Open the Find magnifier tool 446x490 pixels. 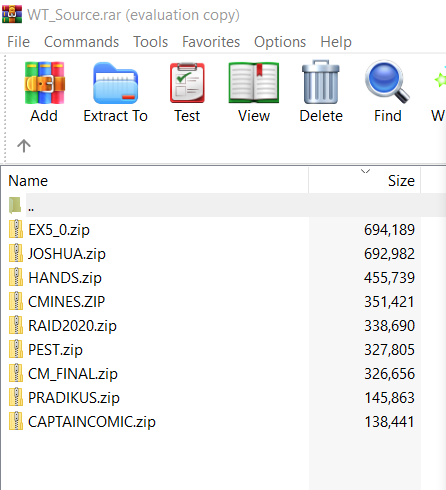pos(387,82)
